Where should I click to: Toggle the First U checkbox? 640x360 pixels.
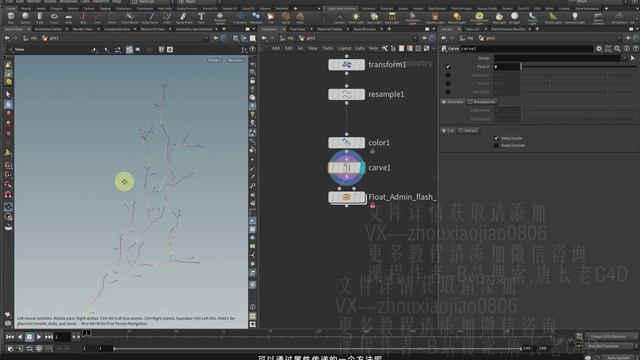pyautogui.click(x=448, y=67)
